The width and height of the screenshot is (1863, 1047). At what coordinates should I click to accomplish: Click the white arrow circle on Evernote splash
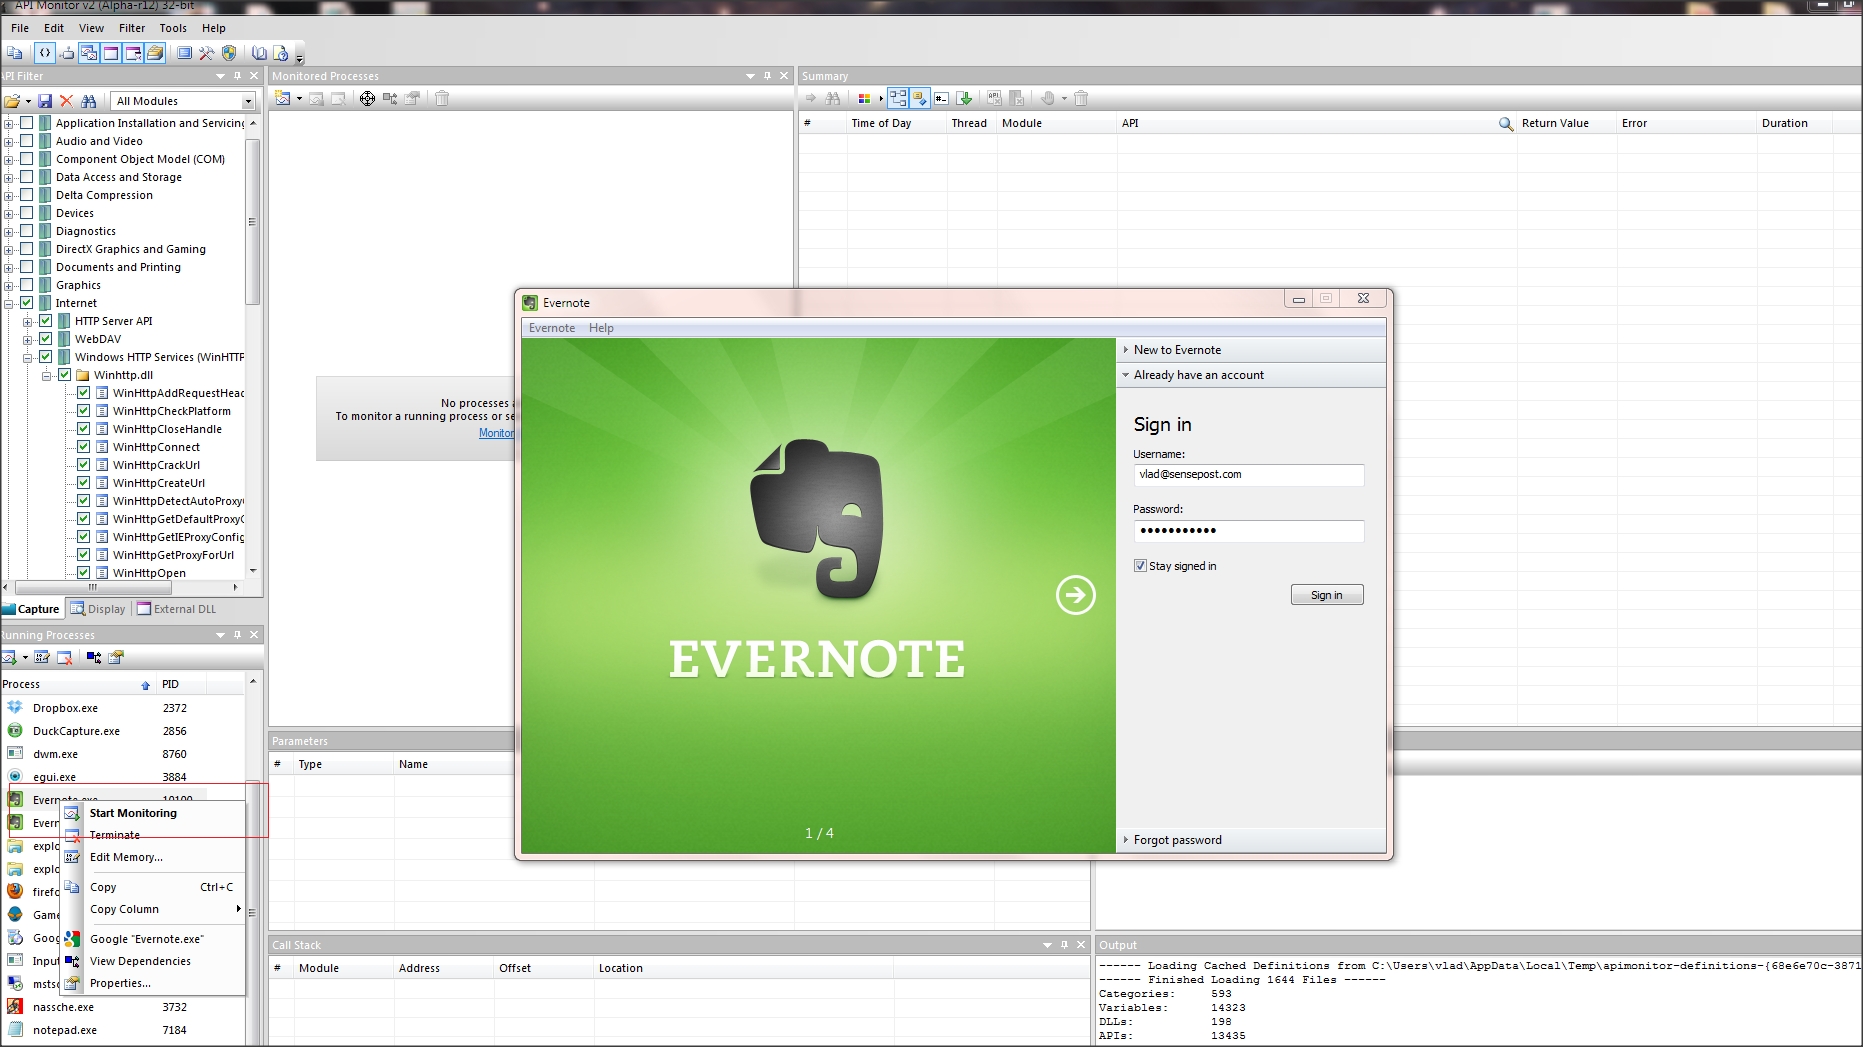click(x=1075, y=595)
